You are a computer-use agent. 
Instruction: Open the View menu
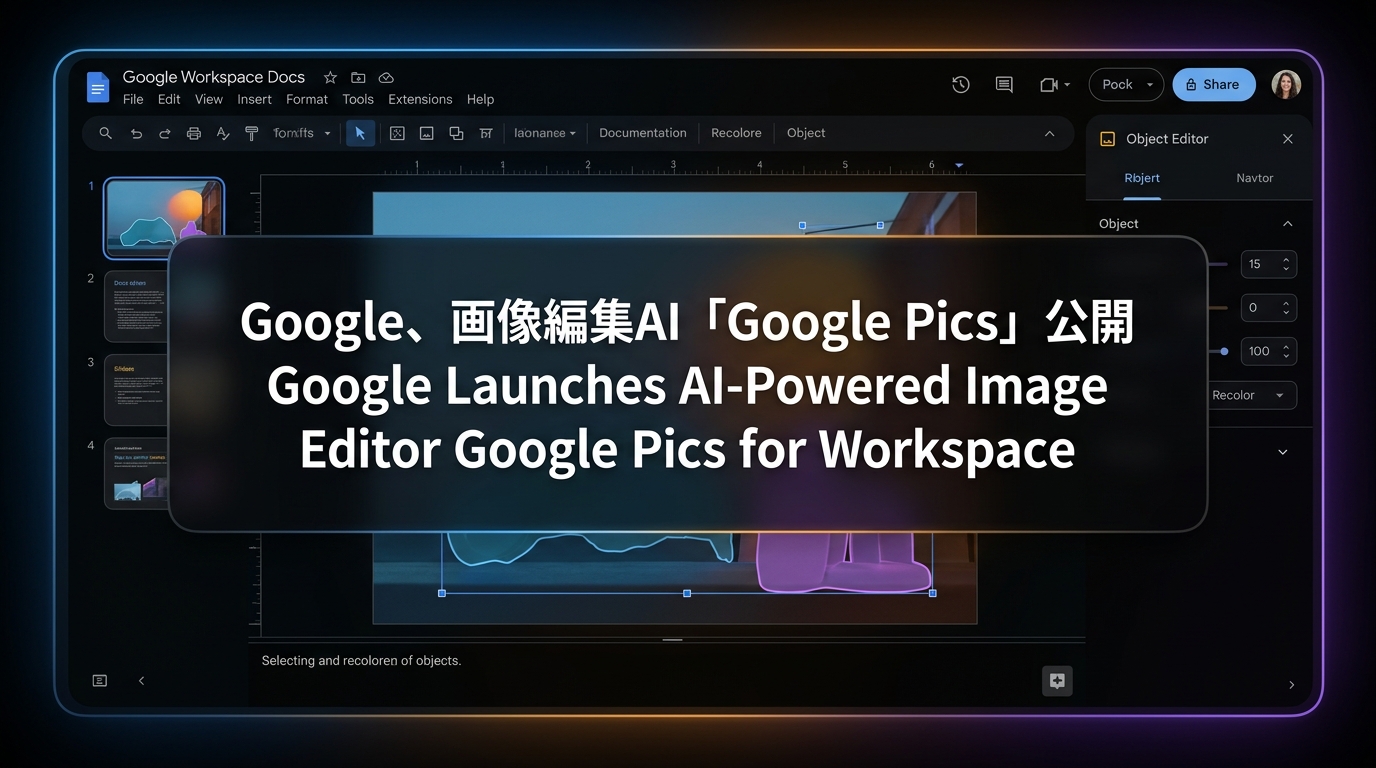(209, 99)
